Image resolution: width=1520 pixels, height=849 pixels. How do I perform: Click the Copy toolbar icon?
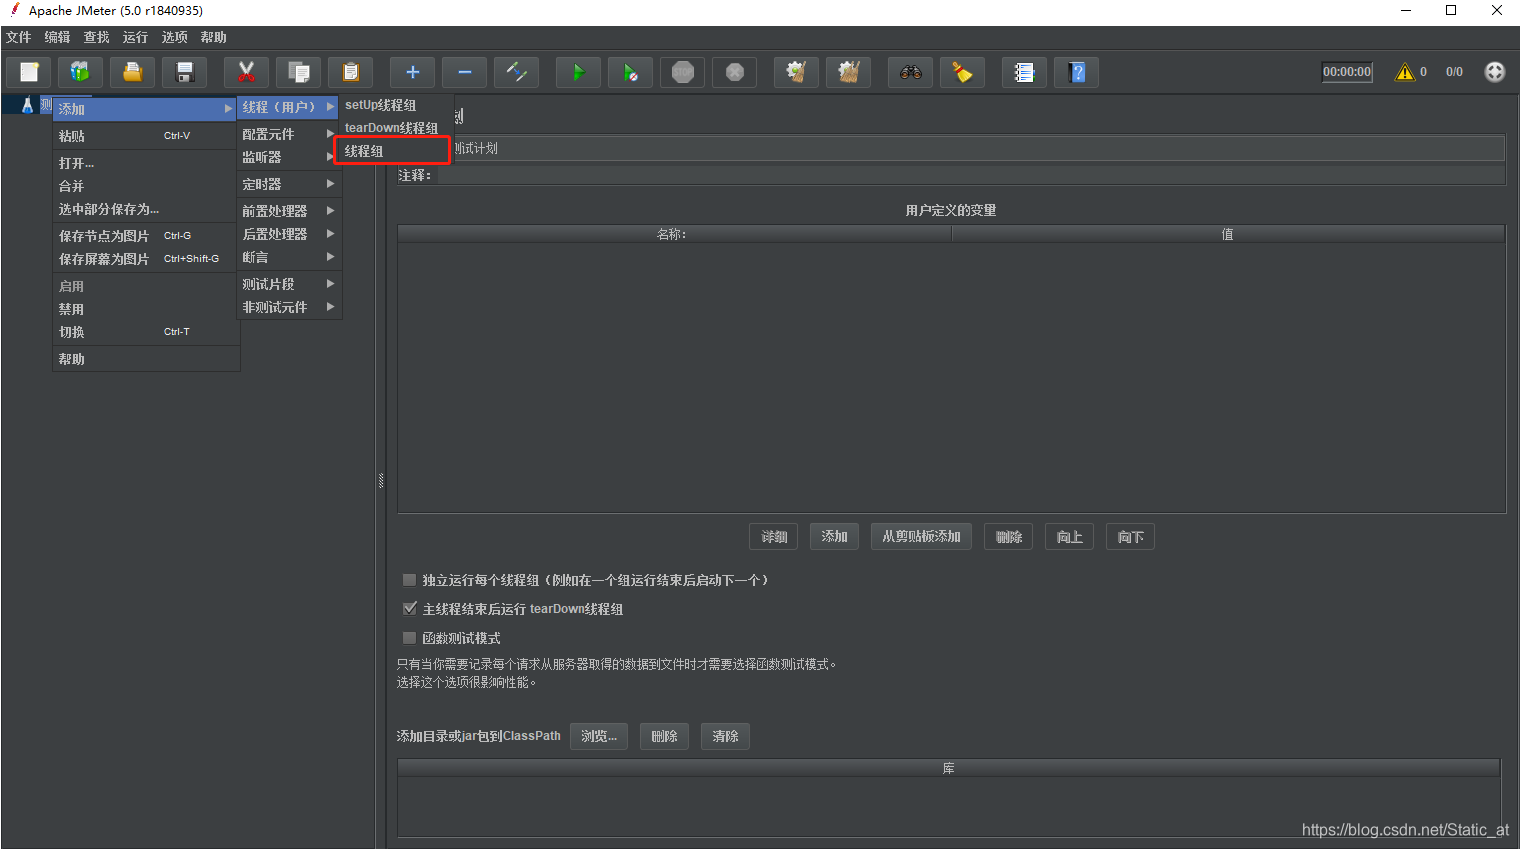(x=298, y=72)
